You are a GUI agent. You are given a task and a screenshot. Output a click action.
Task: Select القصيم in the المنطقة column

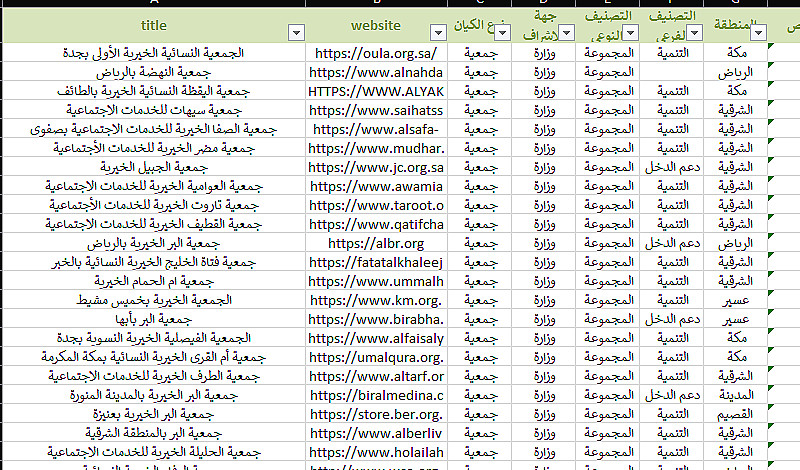click(736, 414)
